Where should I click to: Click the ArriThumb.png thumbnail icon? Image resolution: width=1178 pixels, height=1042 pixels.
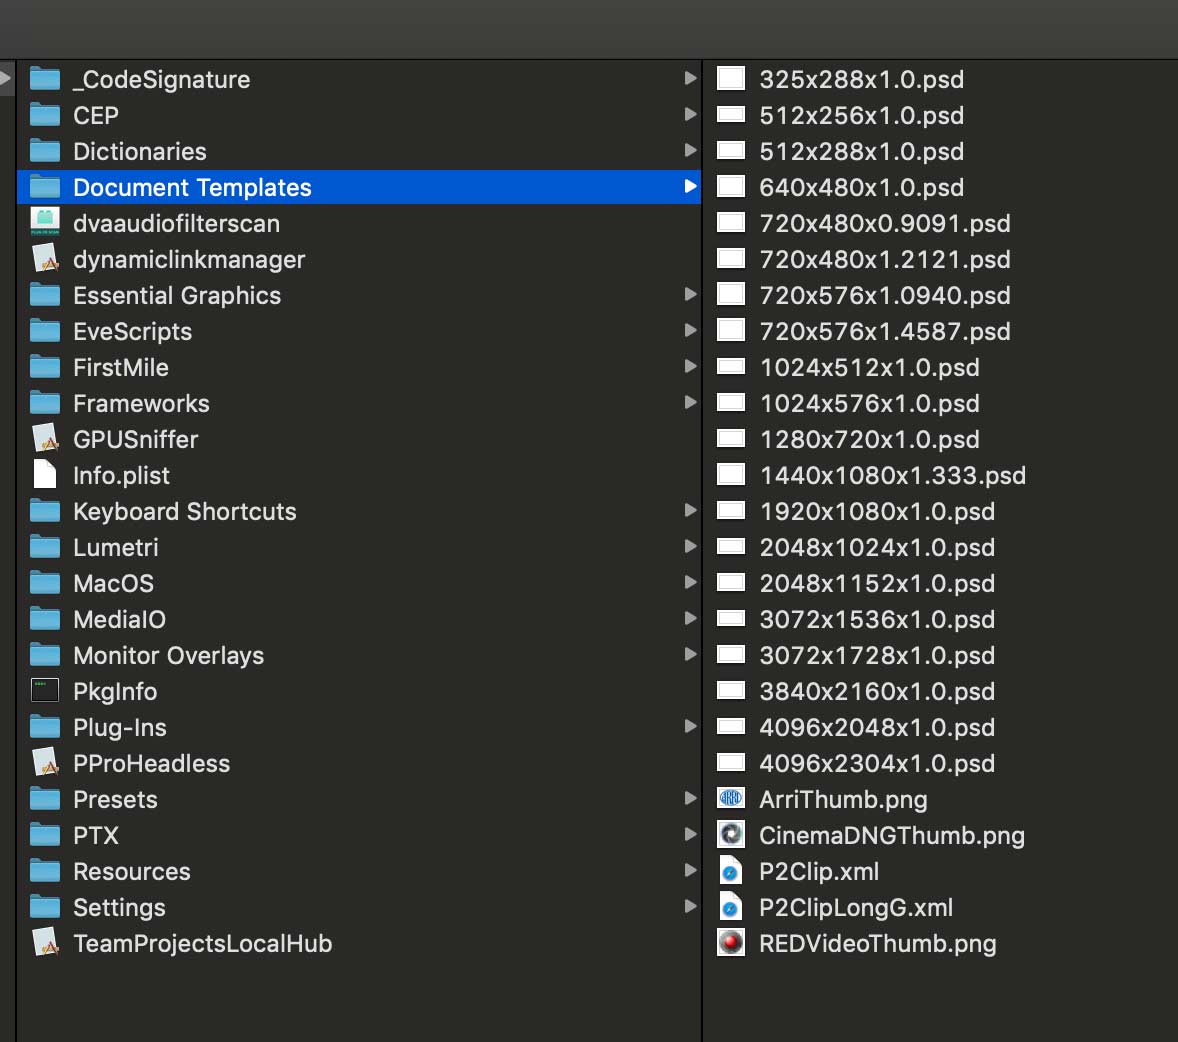click(731, 799)
